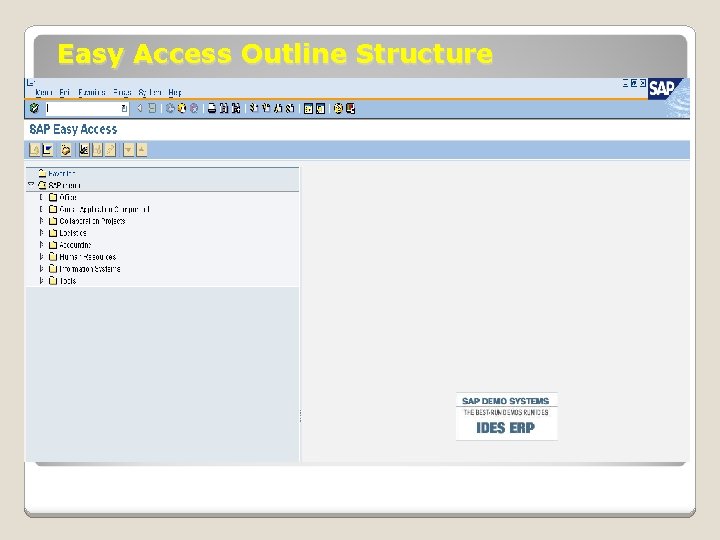Open the System menu

point(150,92)
